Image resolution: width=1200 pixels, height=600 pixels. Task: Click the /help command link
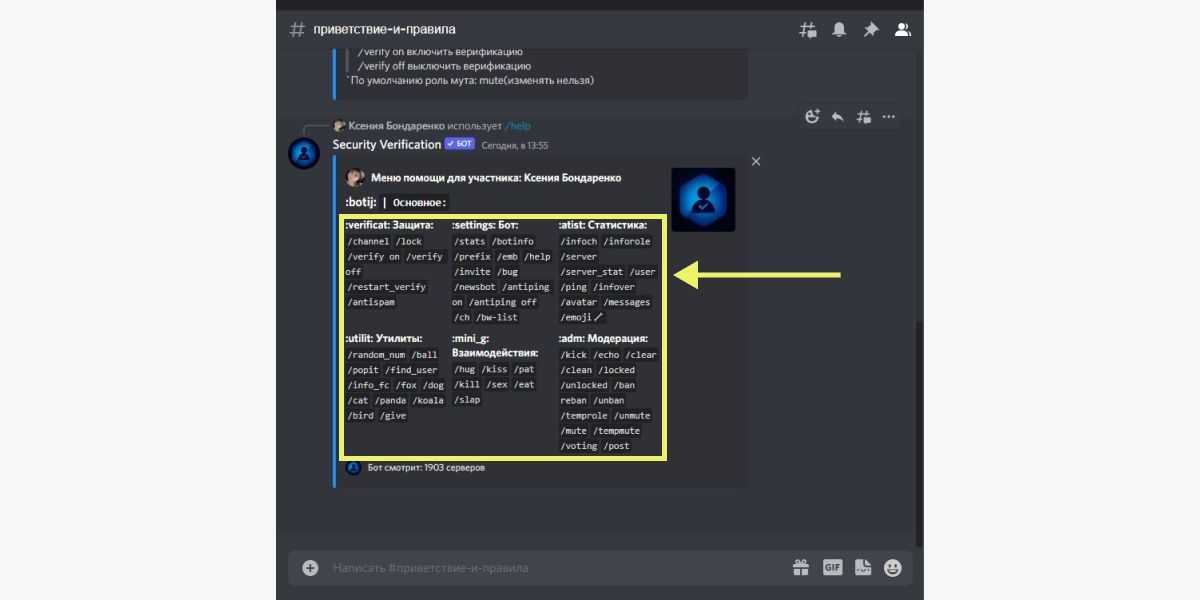pyautogui.click(x=518, y=126)
